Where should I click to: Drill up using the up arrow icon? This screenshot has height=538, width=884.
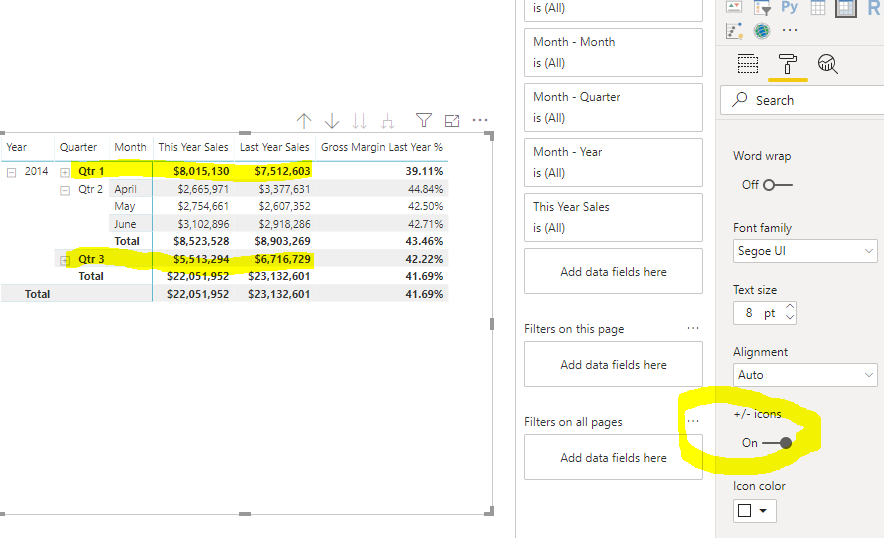pos(304,120)
